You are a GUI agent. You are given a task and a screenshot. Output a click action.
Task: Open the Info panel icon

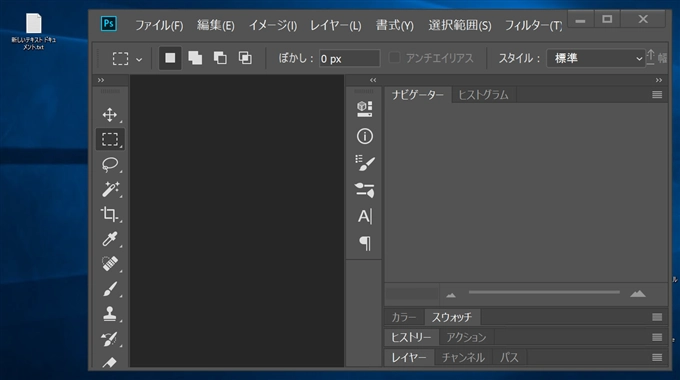click(x=364, y=136)
